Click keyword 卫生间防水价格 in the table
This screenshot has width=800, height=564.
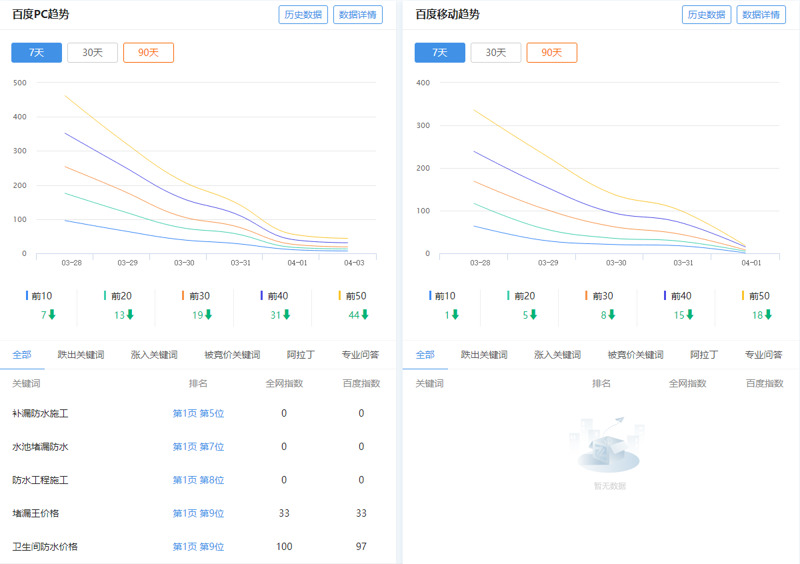(45, 547)
